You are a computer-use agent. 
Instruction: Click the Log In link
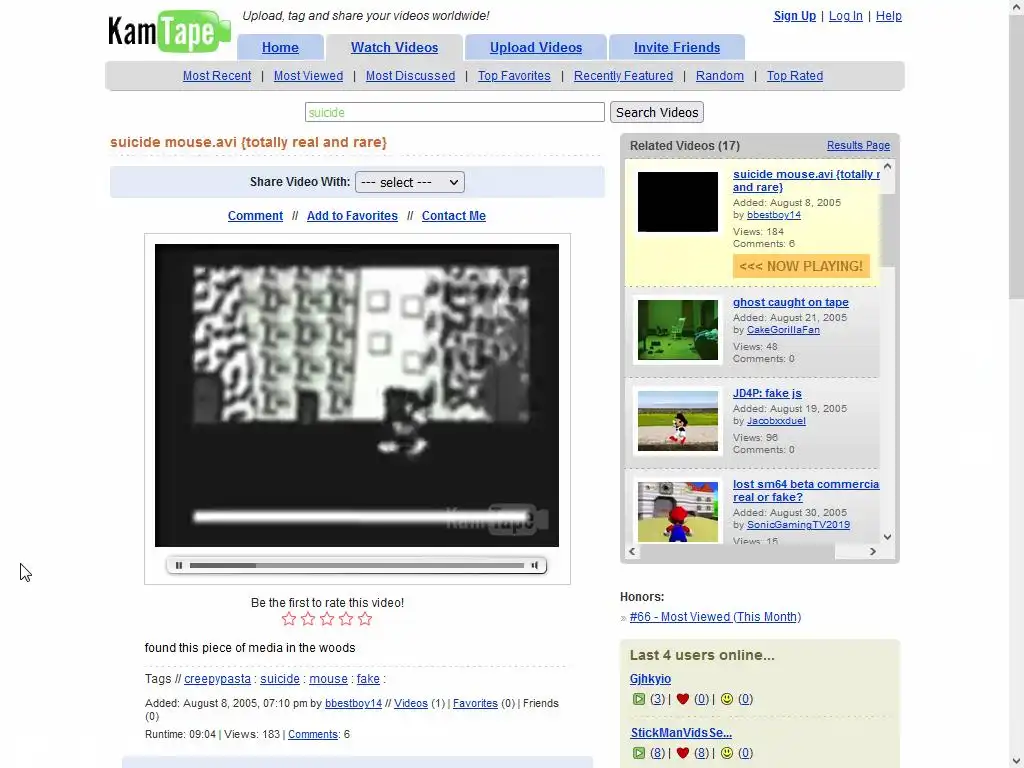pyautogui.click(x=846, y=16)
